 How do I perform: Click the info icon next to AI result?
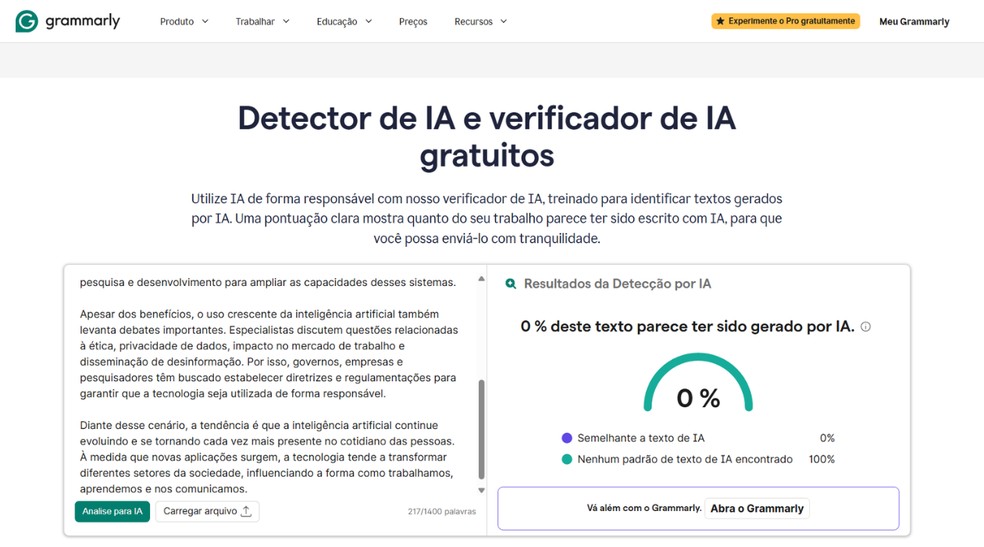[865, 327]
